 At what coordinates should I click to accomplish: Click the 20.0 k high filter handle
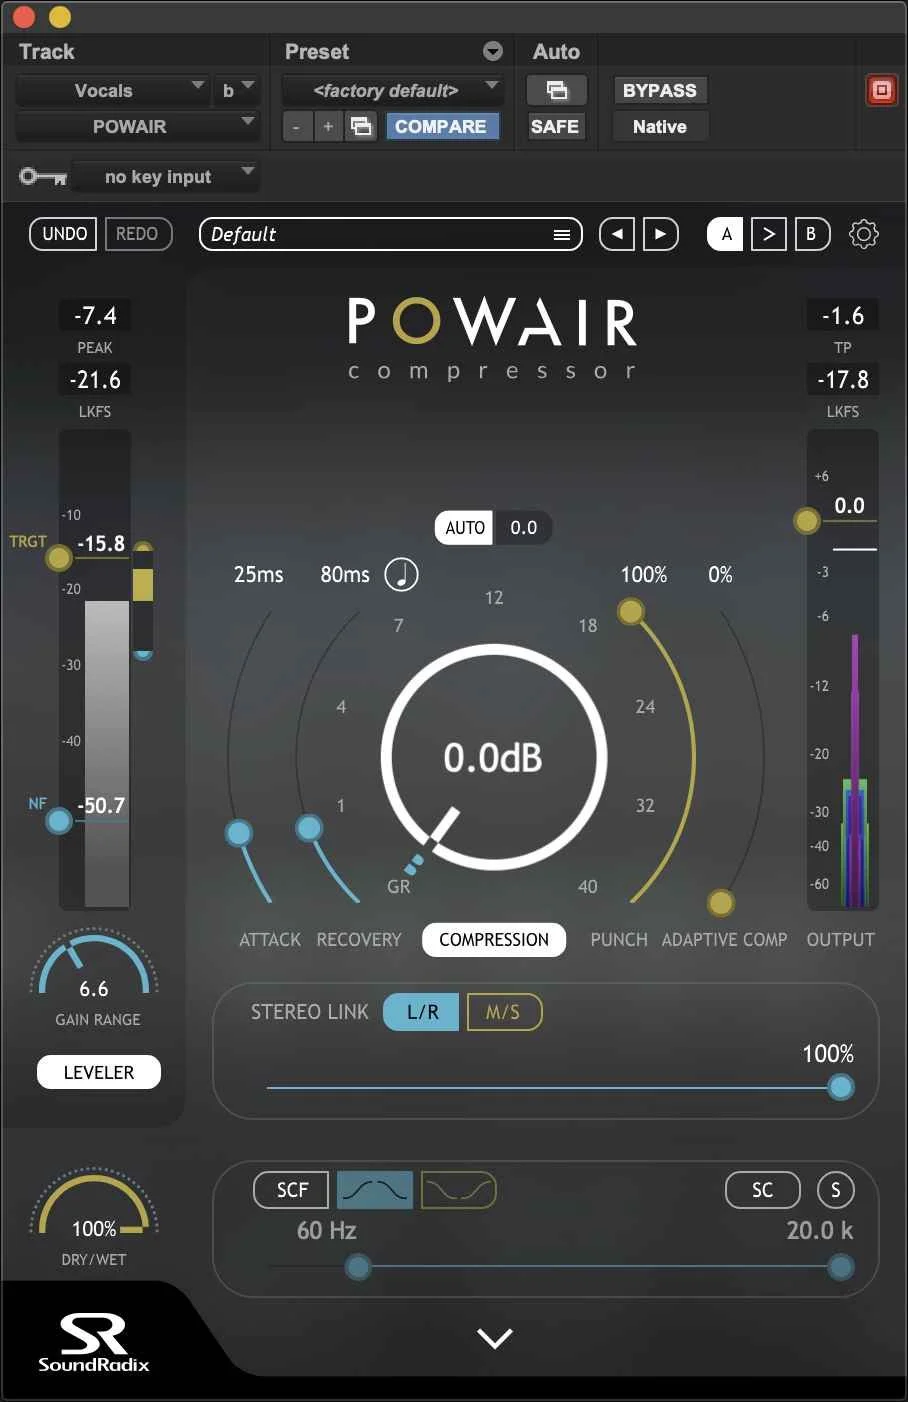point(841,1268)
